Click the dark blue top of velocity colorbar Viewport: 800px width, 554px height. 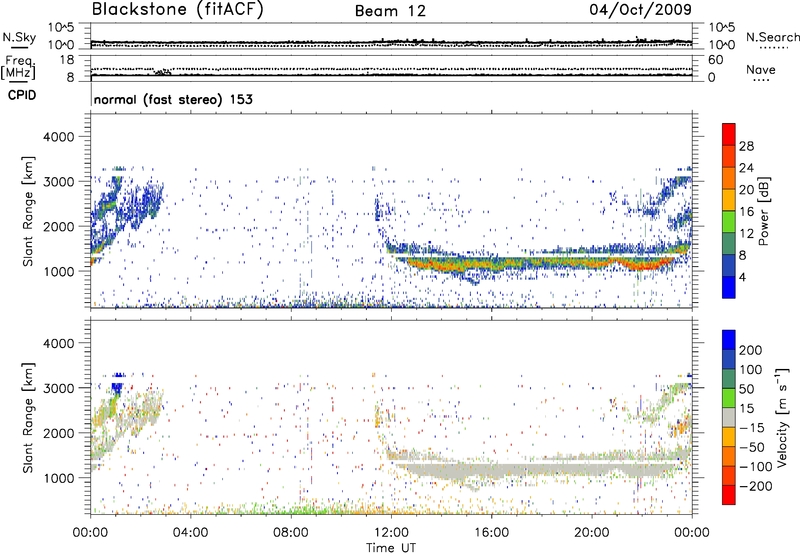click(729, 340)
